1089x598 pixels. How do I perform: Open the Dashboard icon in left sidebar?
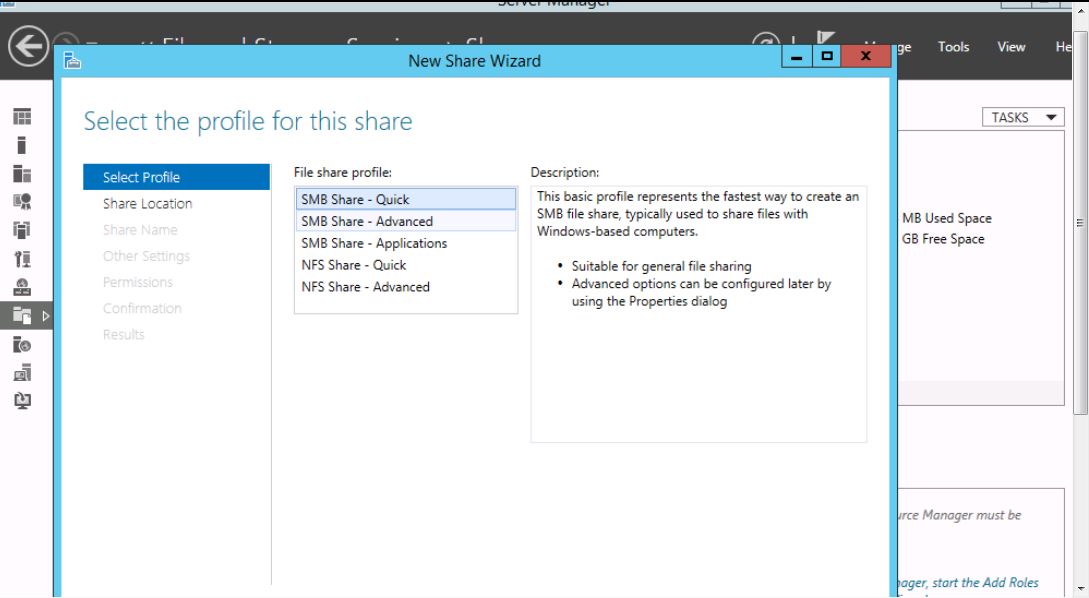[20, 116]
